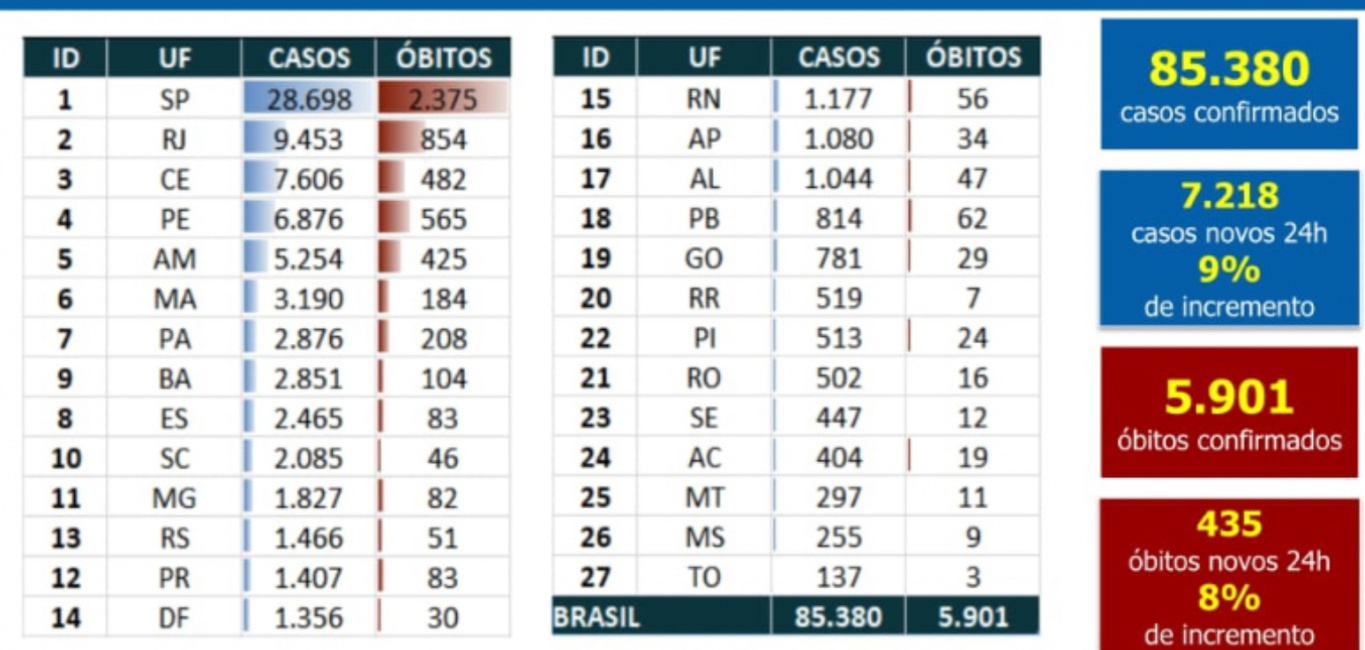Select the AM state cell

174,259
